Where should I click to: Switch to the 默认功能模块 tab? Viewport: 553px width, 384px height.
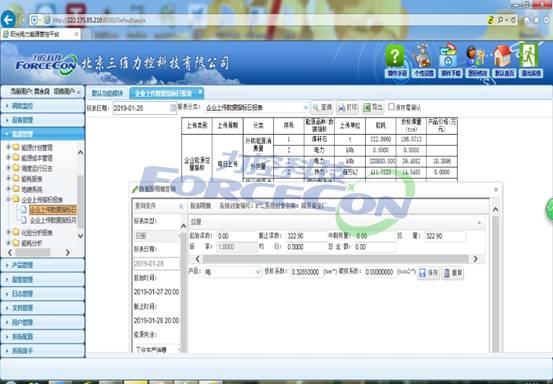[108, 93]
